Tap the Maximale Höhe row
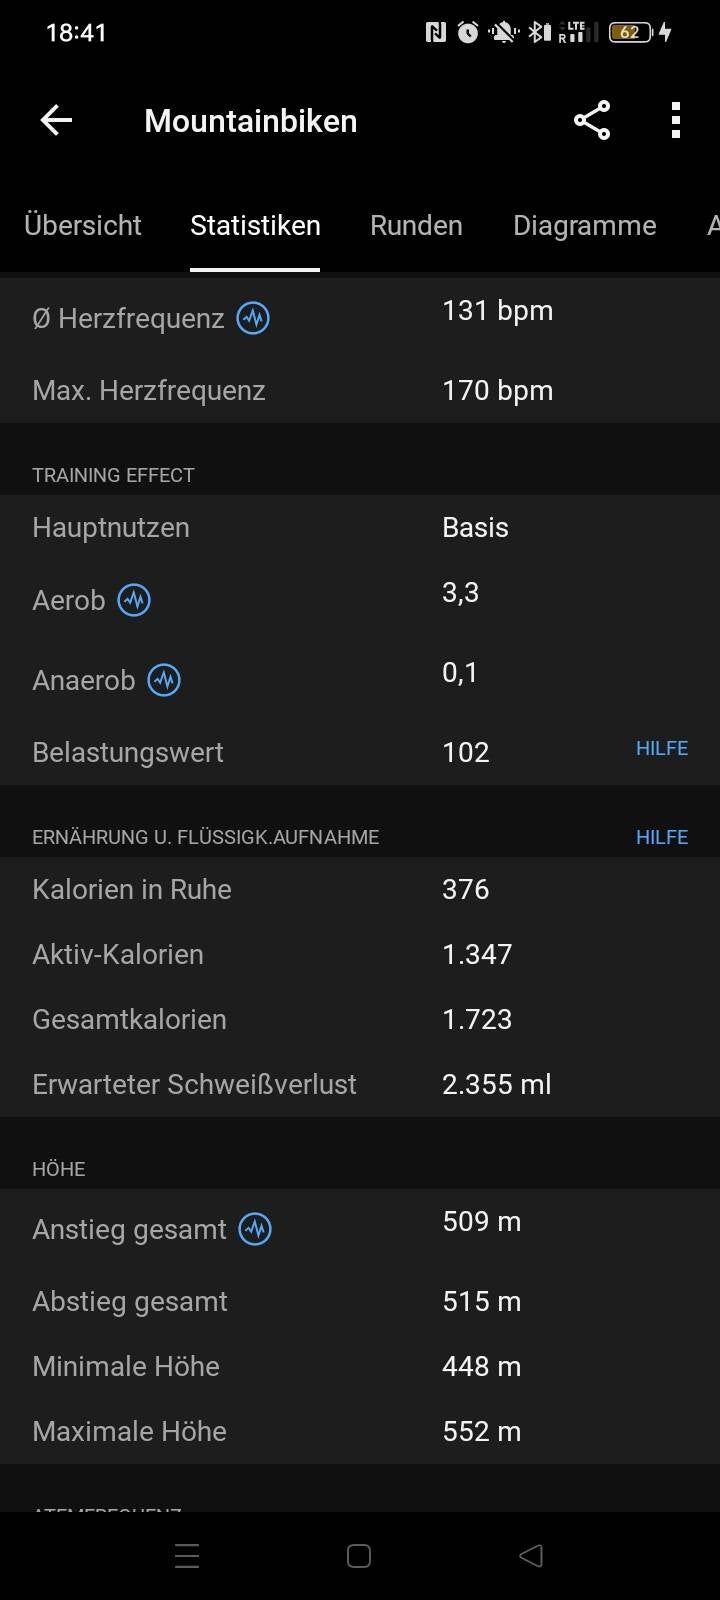Viewport: 720px width, 1600px height. (360, 1431)
